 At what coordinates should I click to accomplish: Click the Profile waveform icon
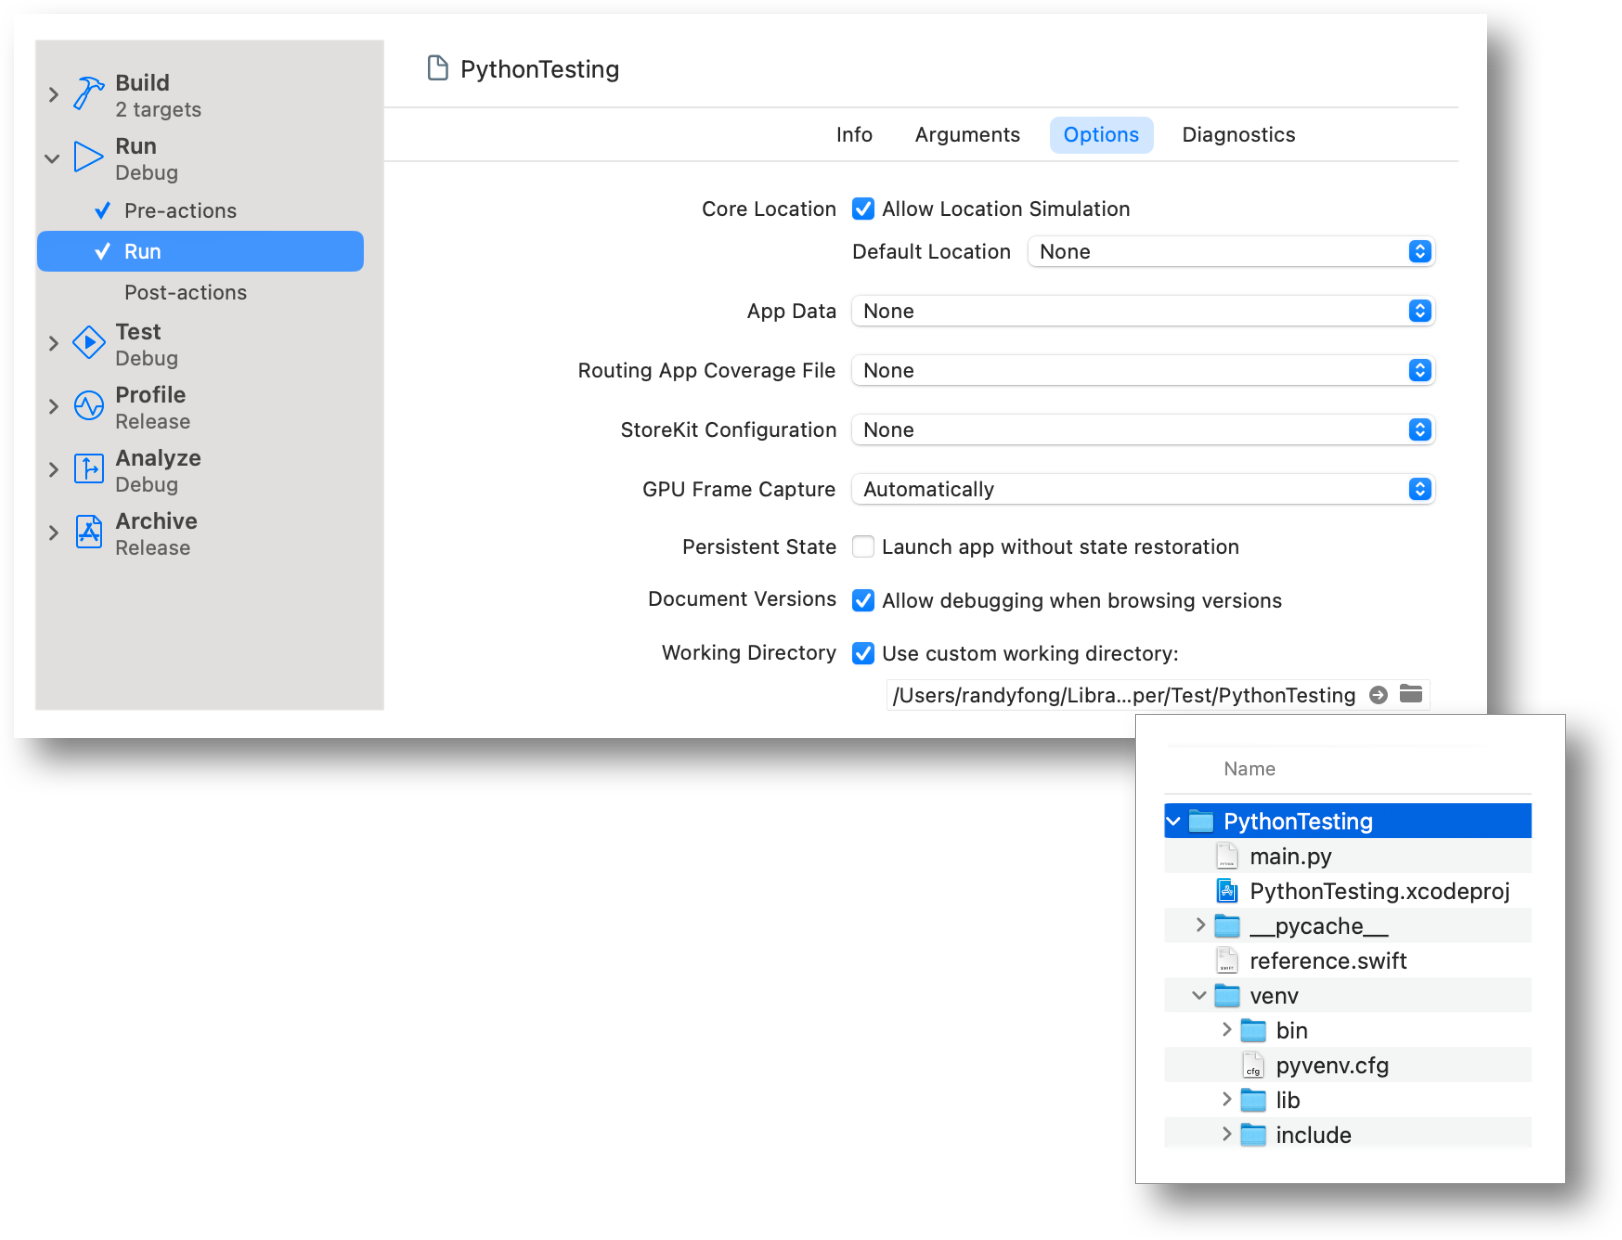(89, 406)
